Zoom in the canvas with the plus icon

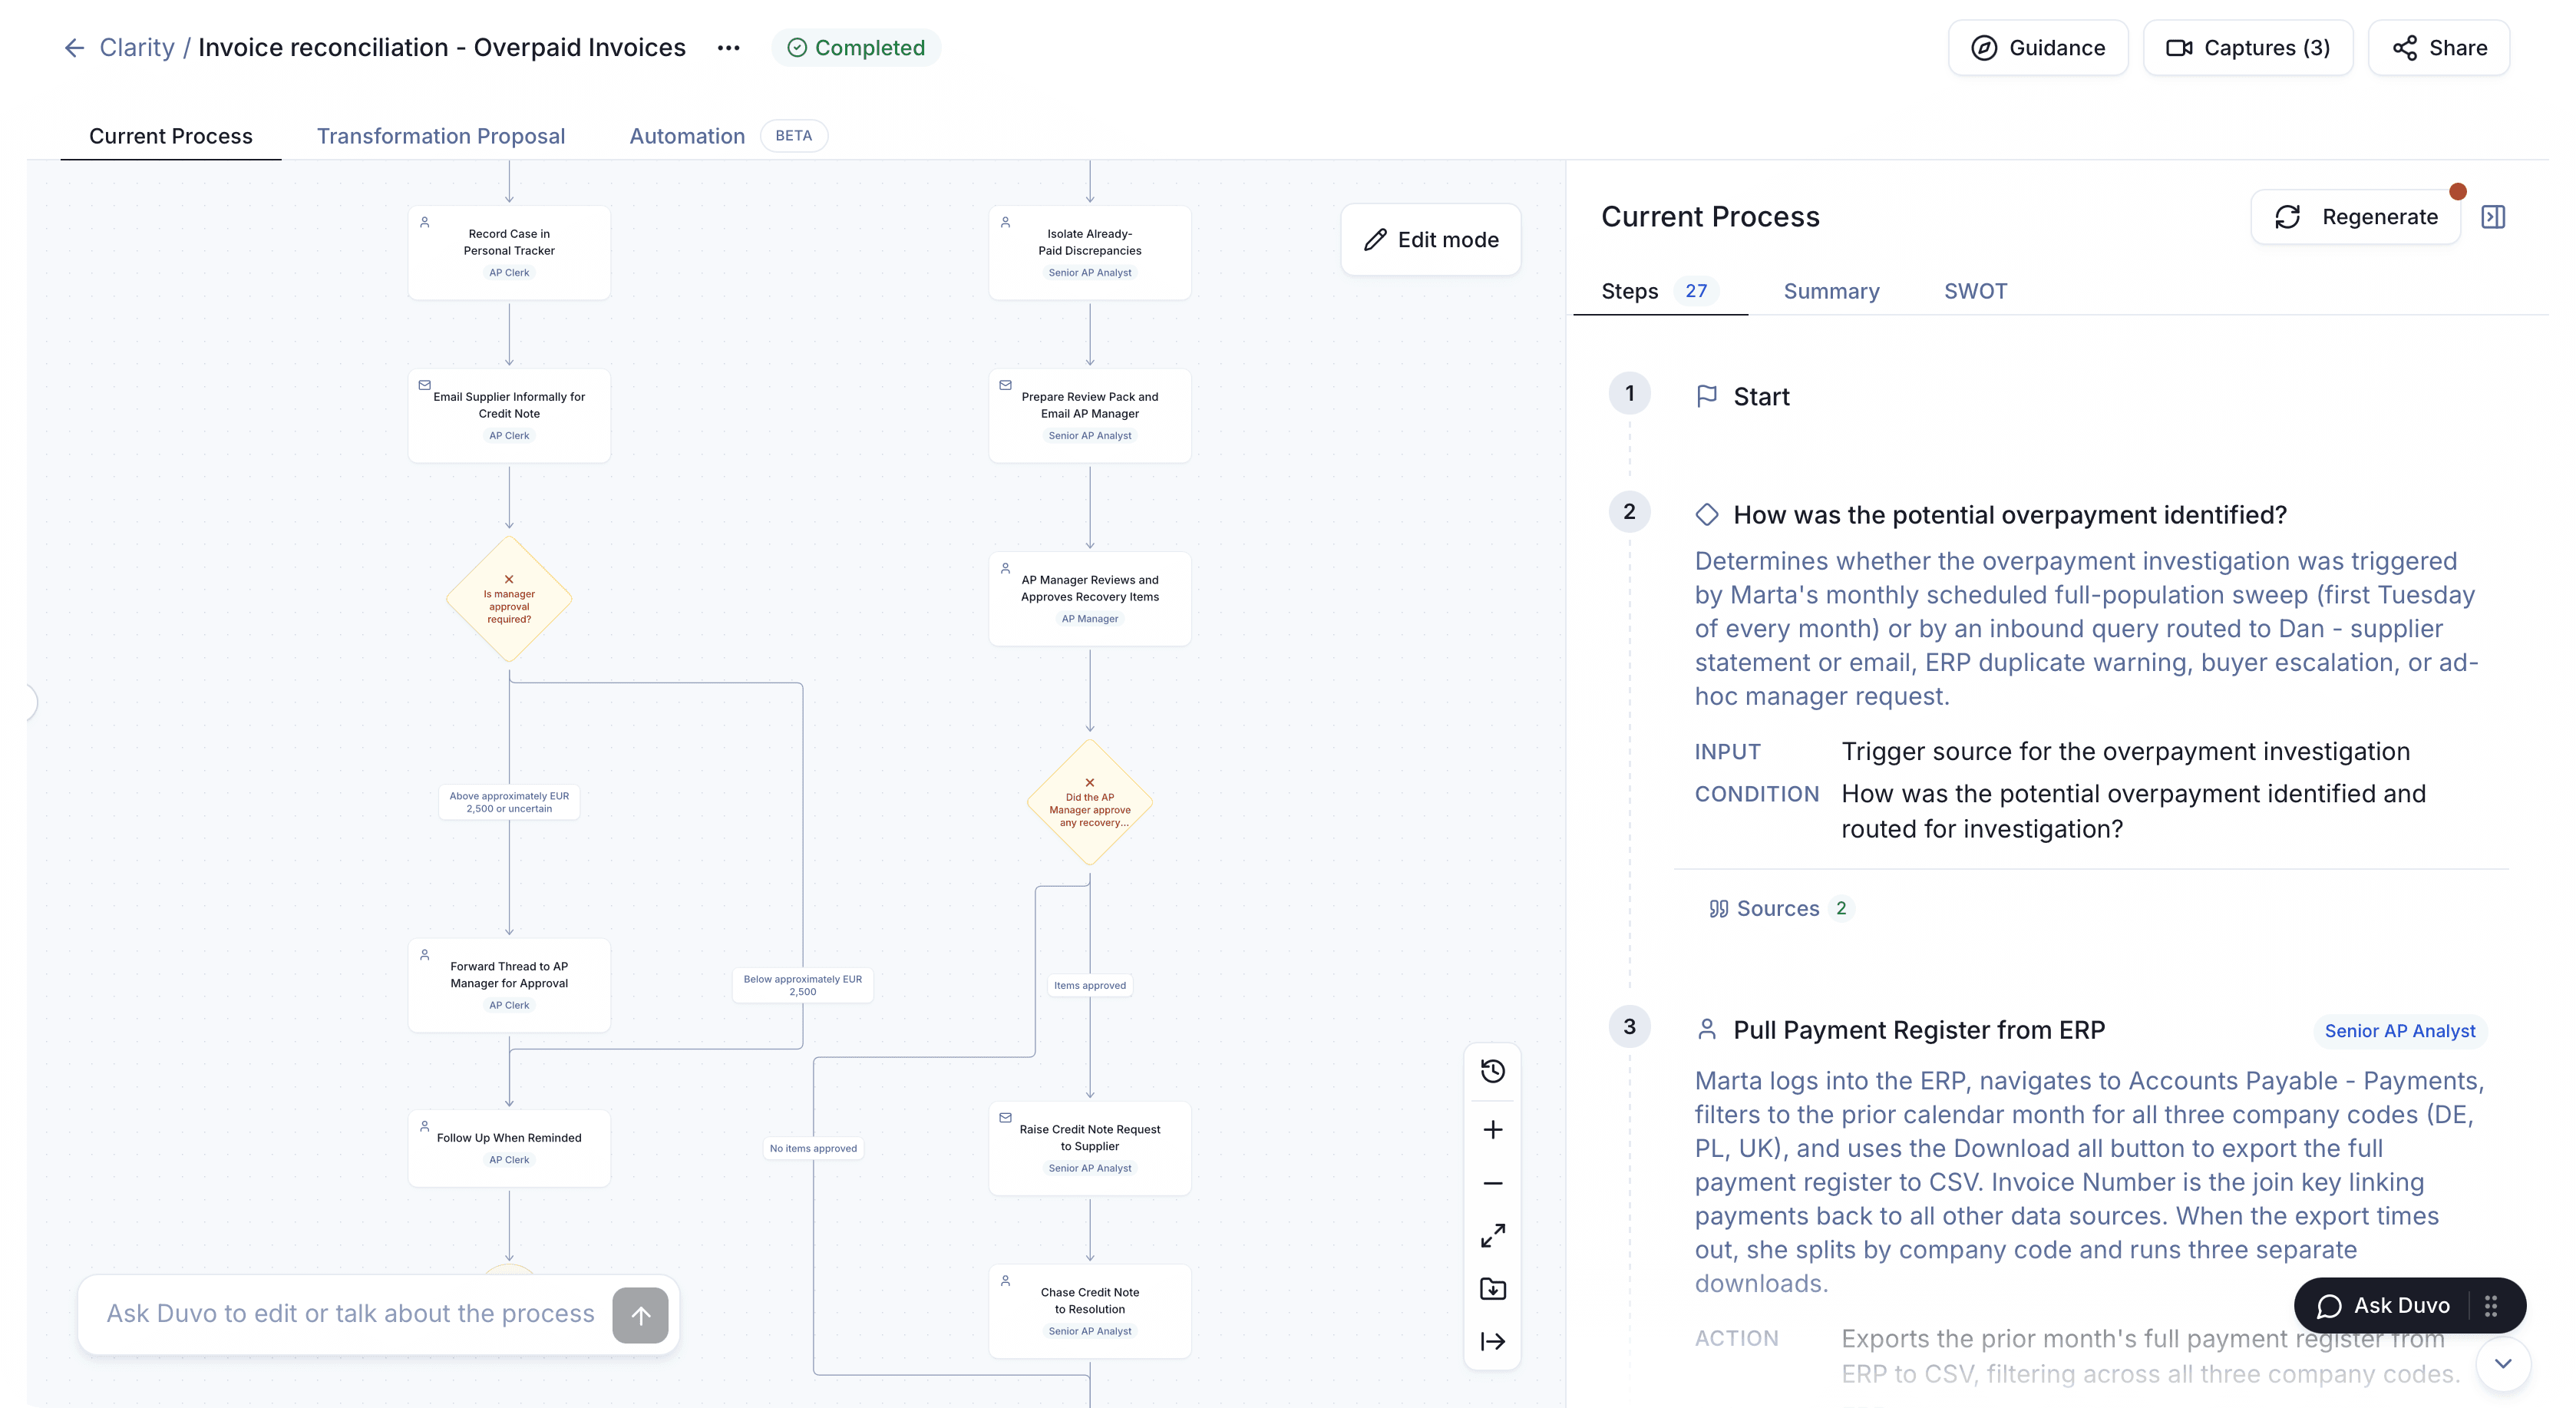coord(1493,1130)
